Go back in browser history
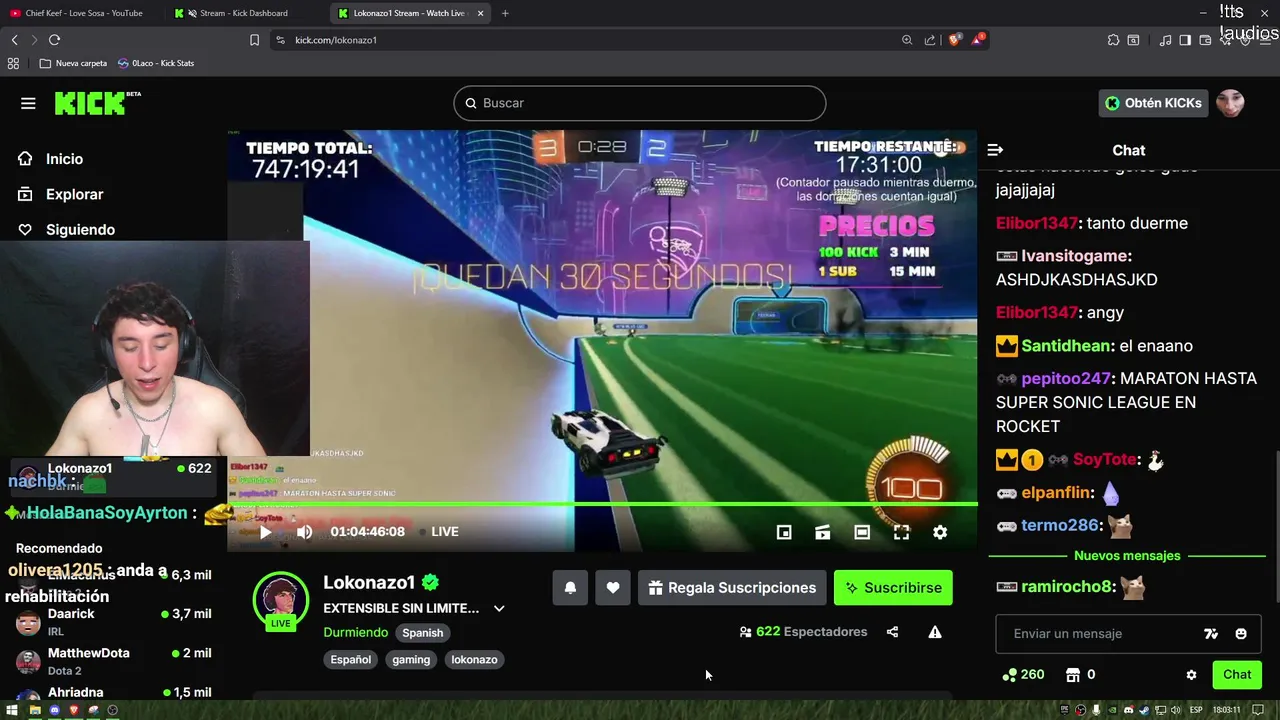 [x=14, y=40]
